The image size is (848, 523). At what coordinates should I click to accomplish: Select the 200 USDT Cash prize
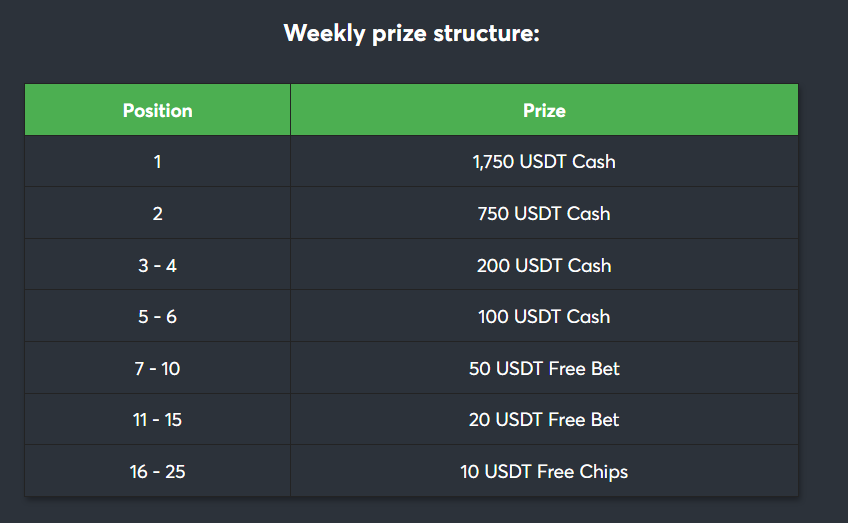[x=544, y=265]
